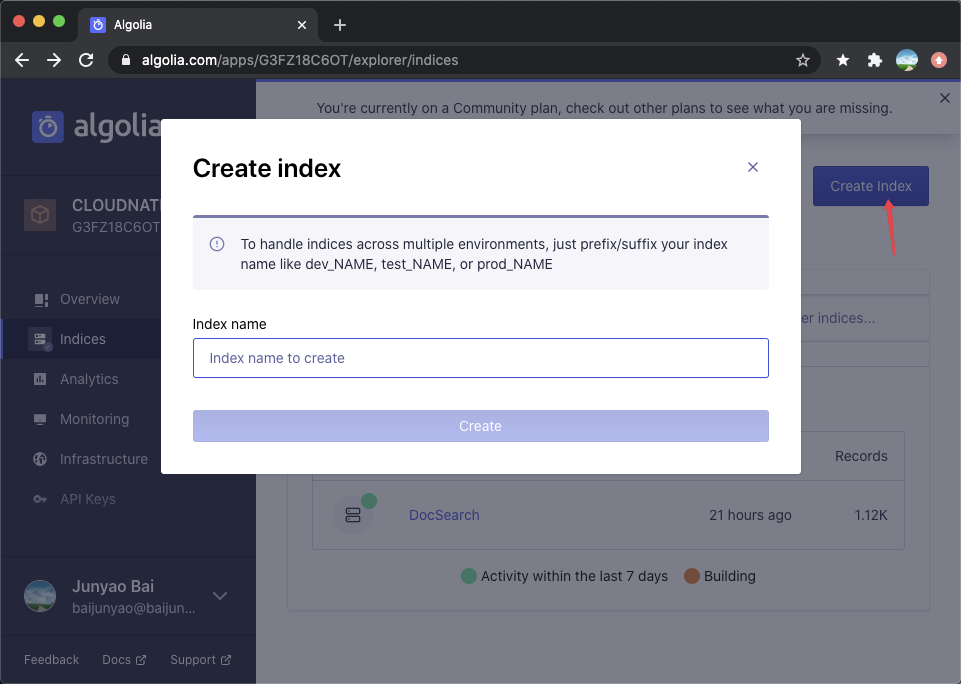Focus the Index name input field

(x=480, y=358)
